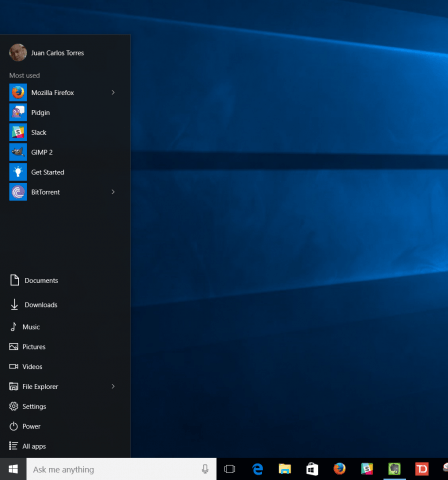The image size is (448, 480).
Task: Open the Windows Store taskbar icon
Action: point(312,469)
